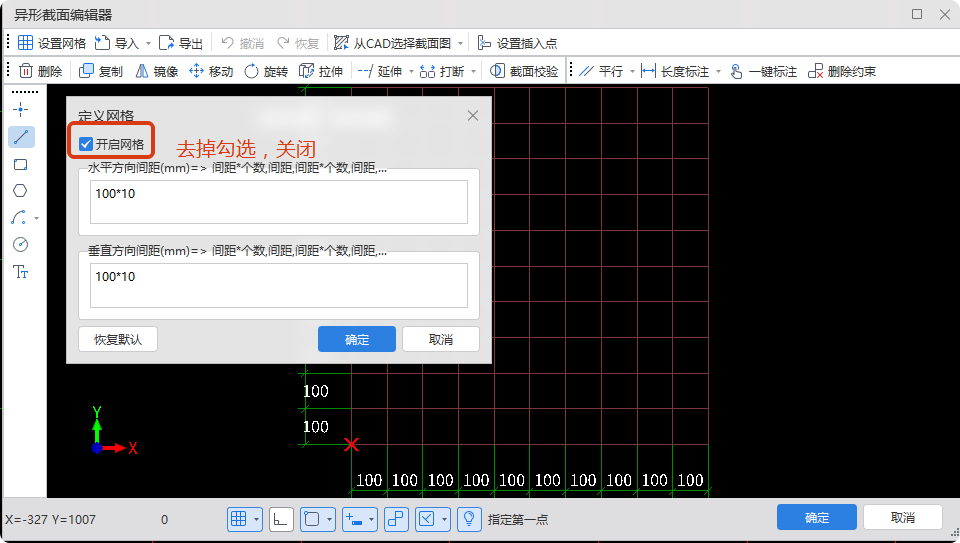Select 长度标注 length dimension tool
Screen dimensions: 960x543
(675, 71)
